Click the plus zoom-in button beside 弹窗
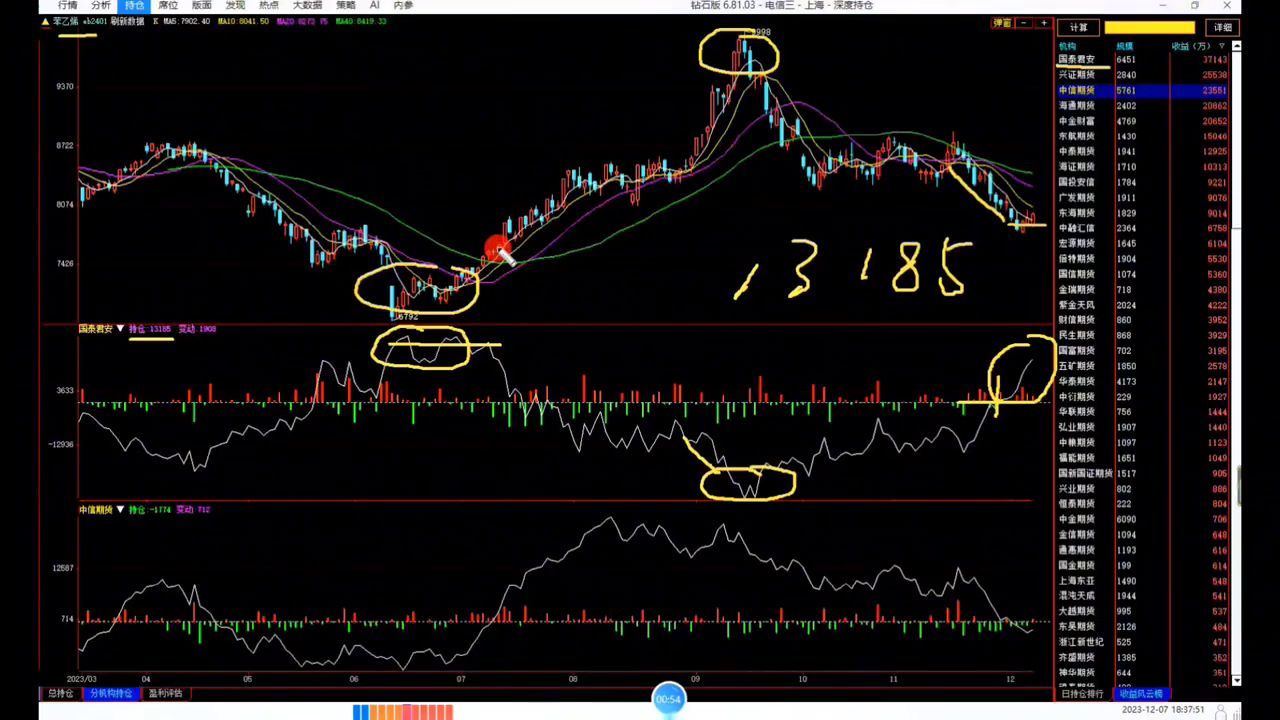Viewport: 1280px width, 720px height. click(1043, 23)
